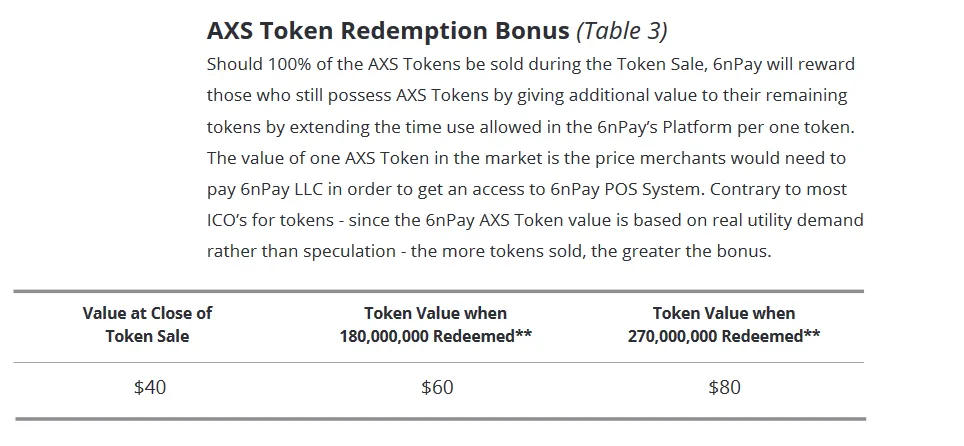Click the $60 table cell
964x446 pixels.
[437, 388]
